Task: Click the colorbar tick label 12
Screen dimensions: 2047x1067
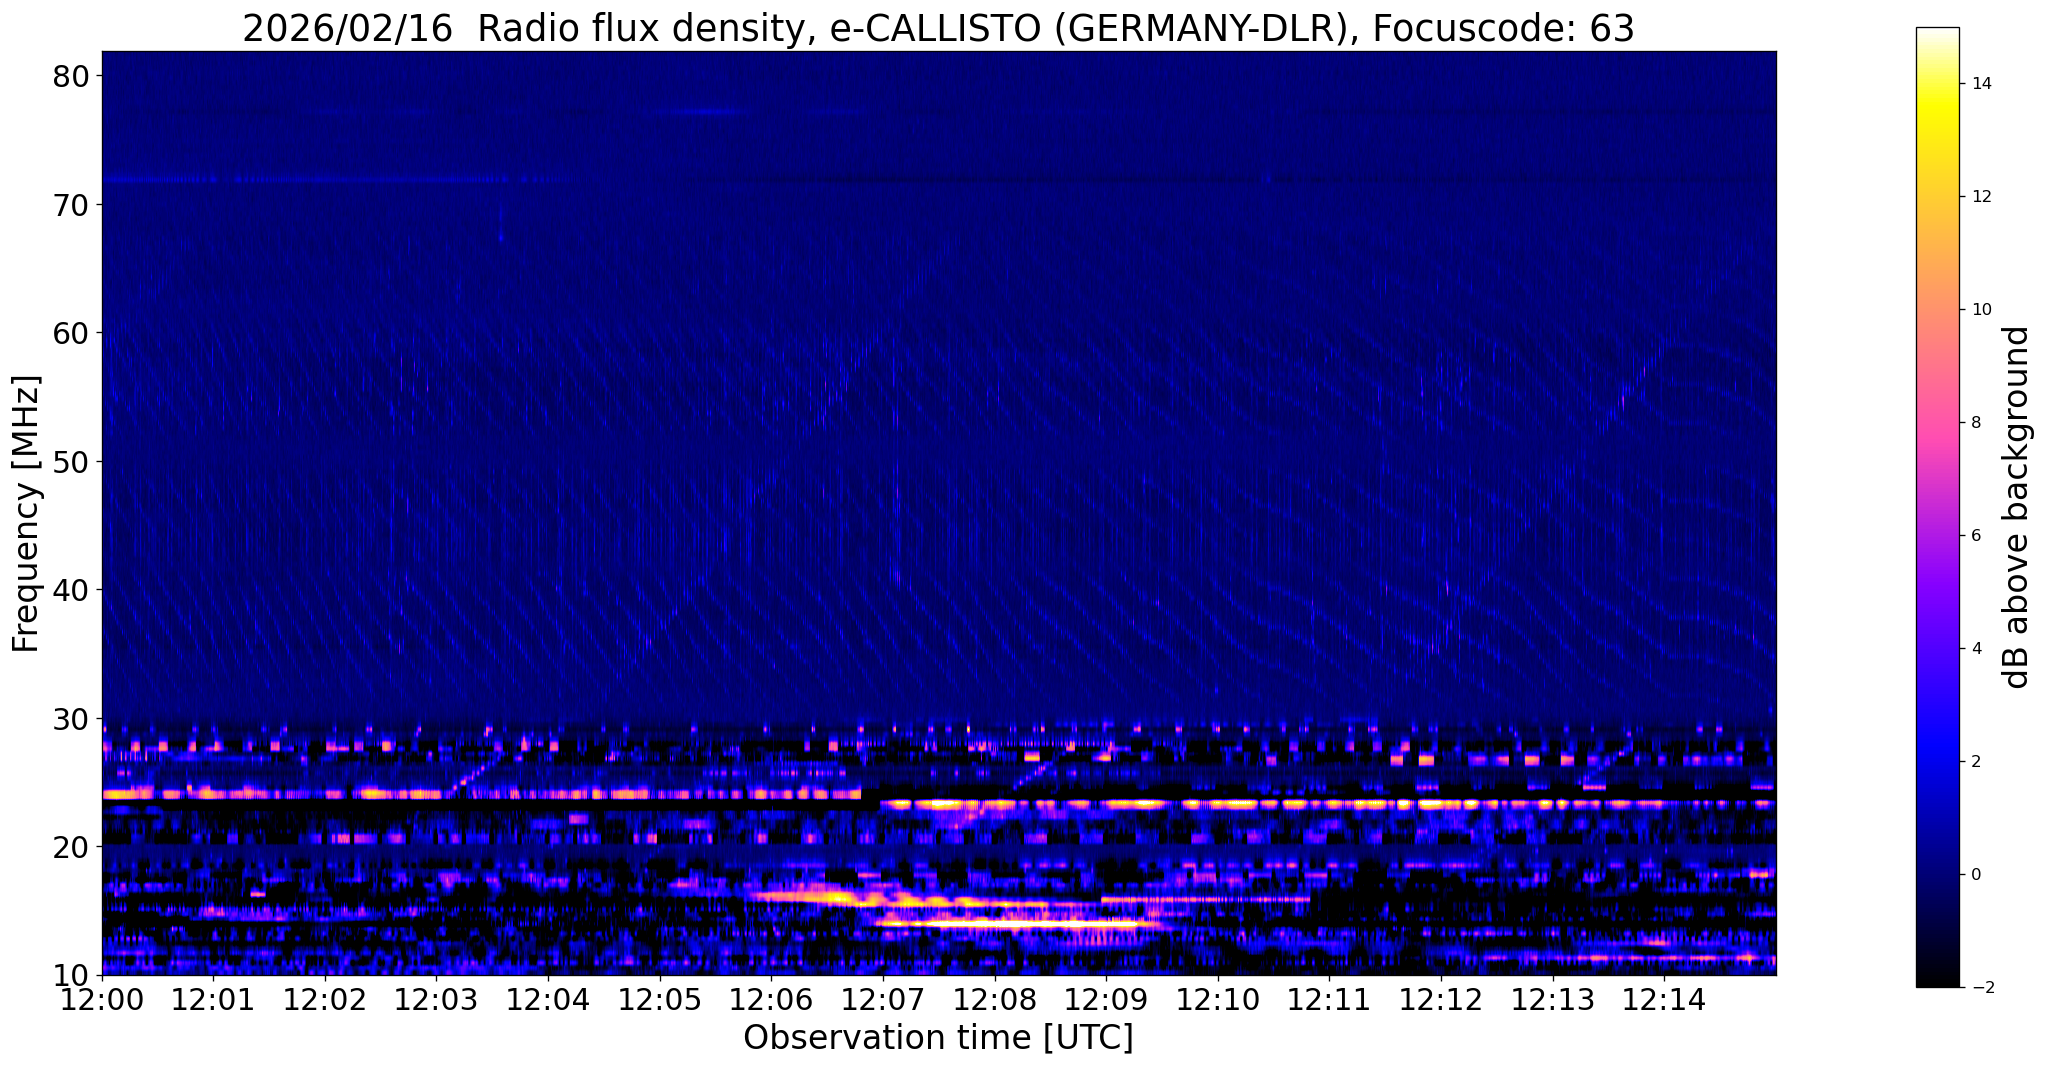Action: (x=1980, y=197)
